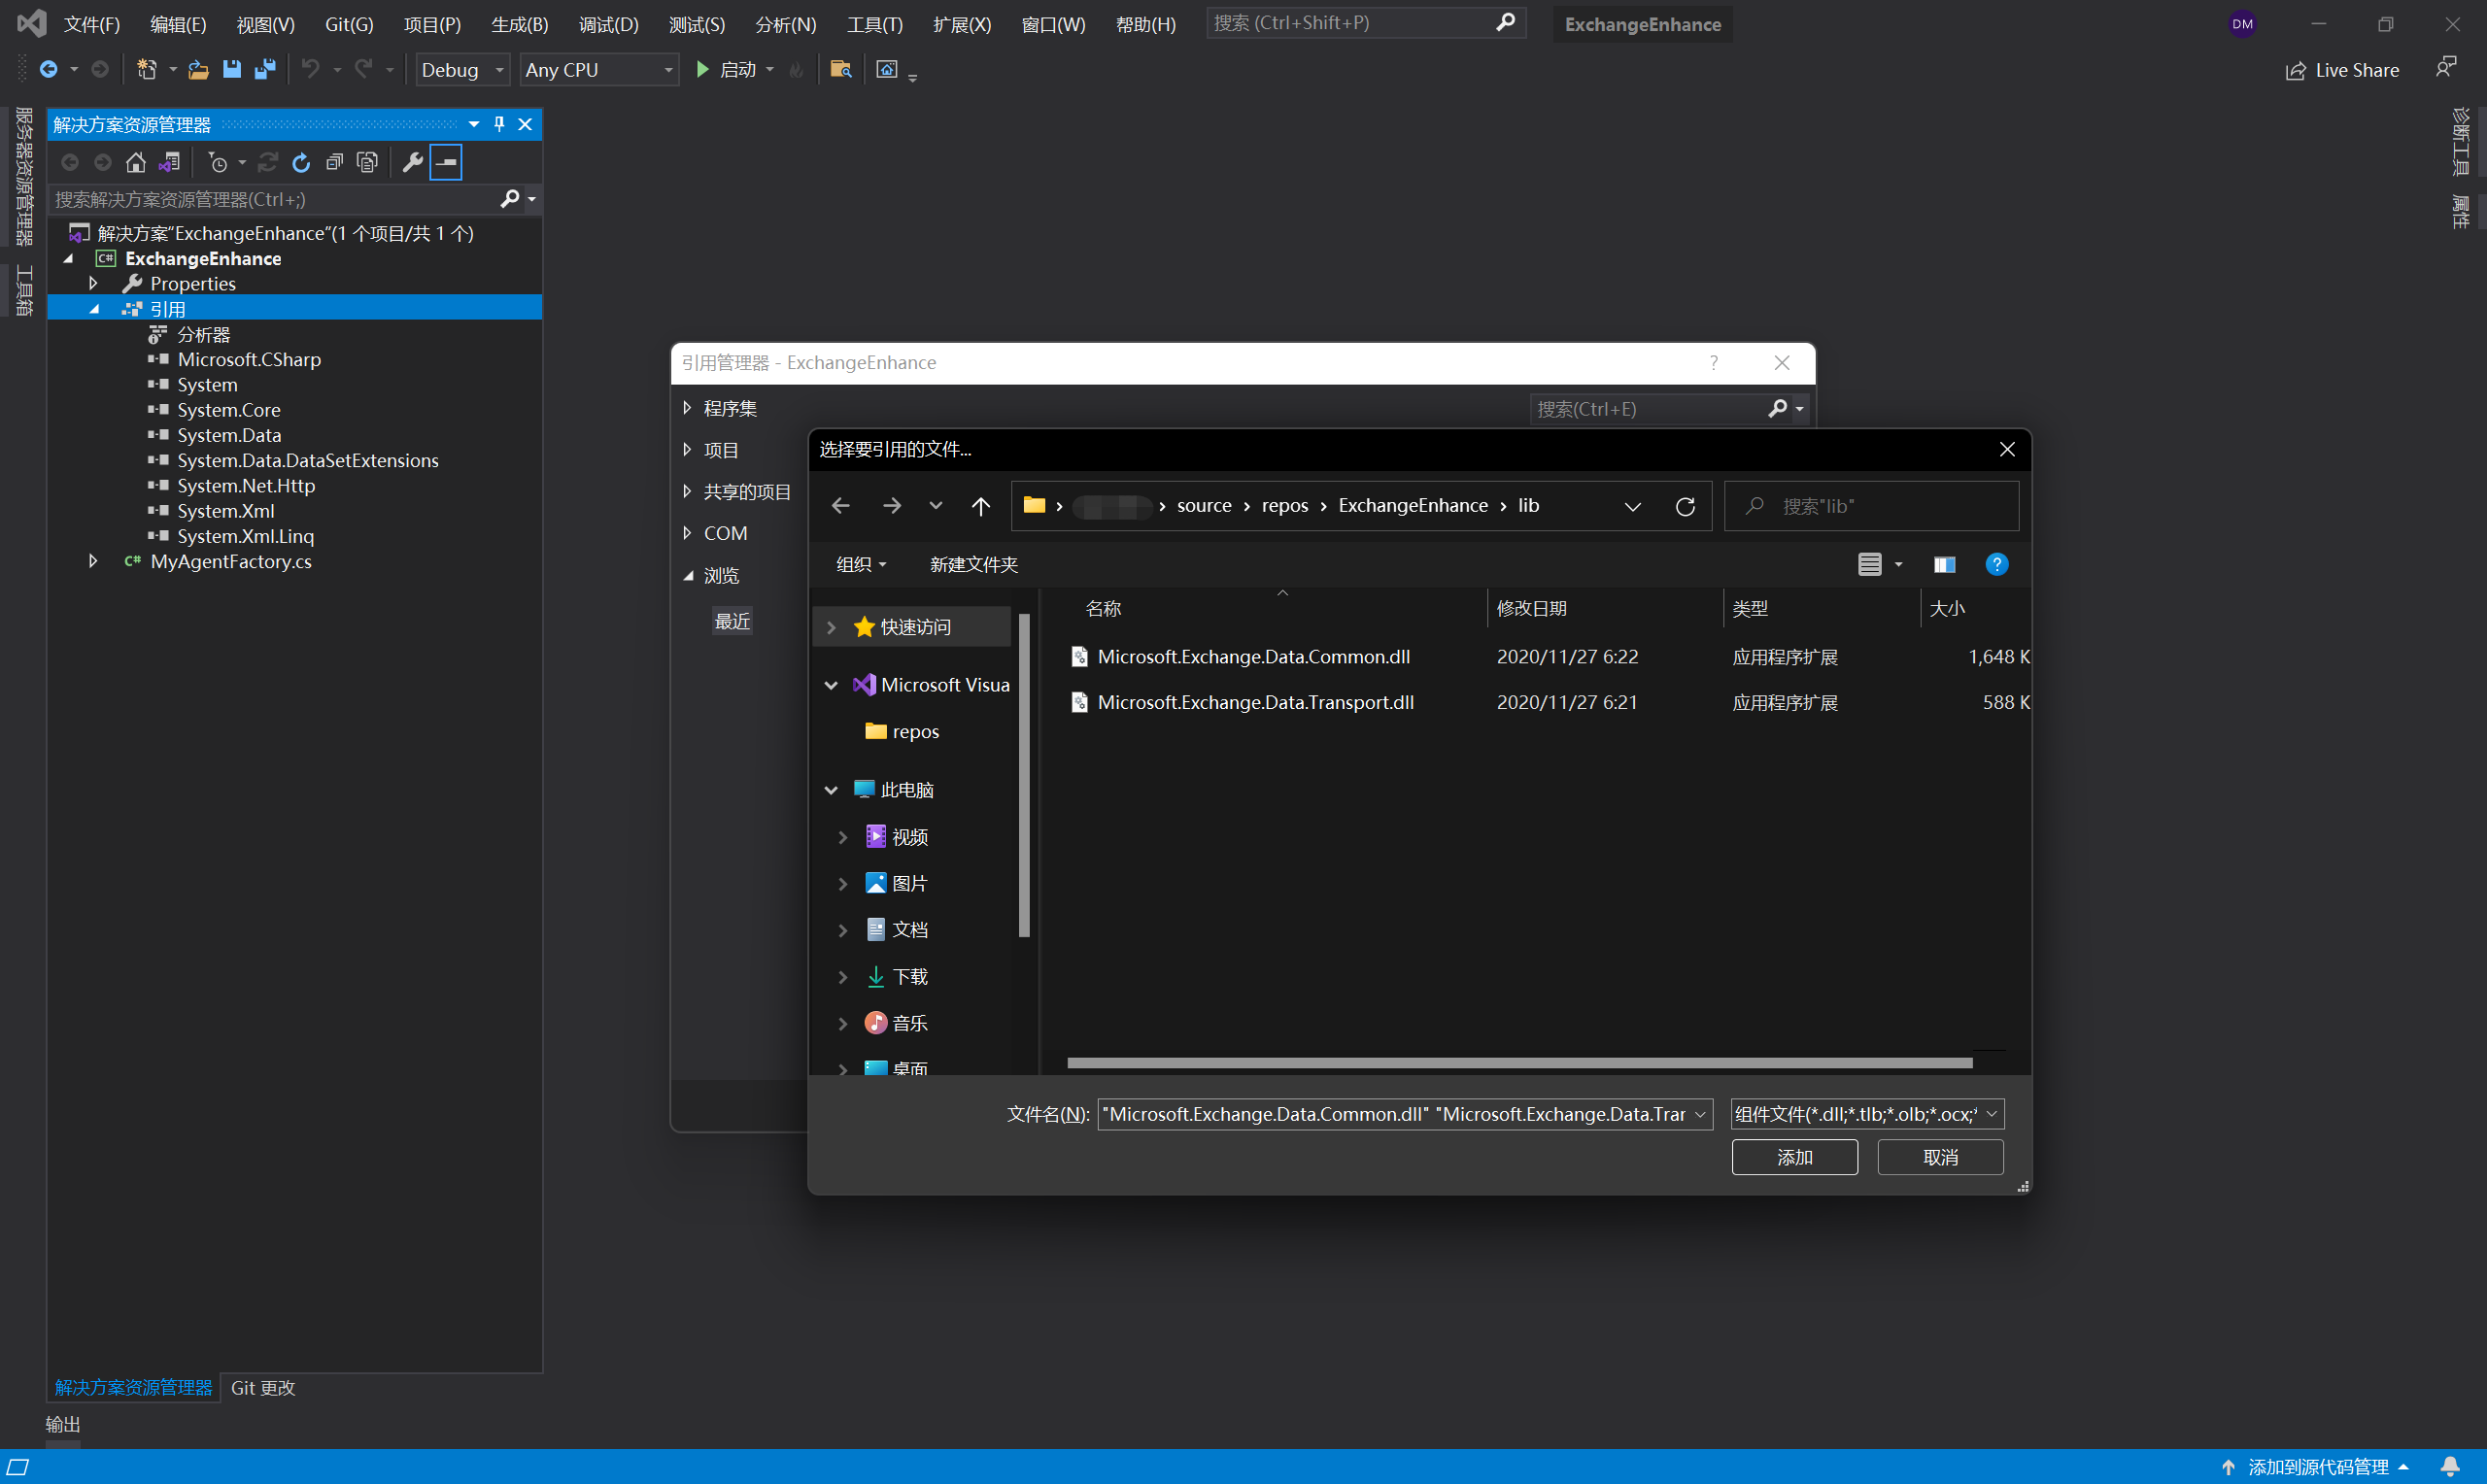
Task: Open the 调试(D) menu
Action: coord(609,24)
